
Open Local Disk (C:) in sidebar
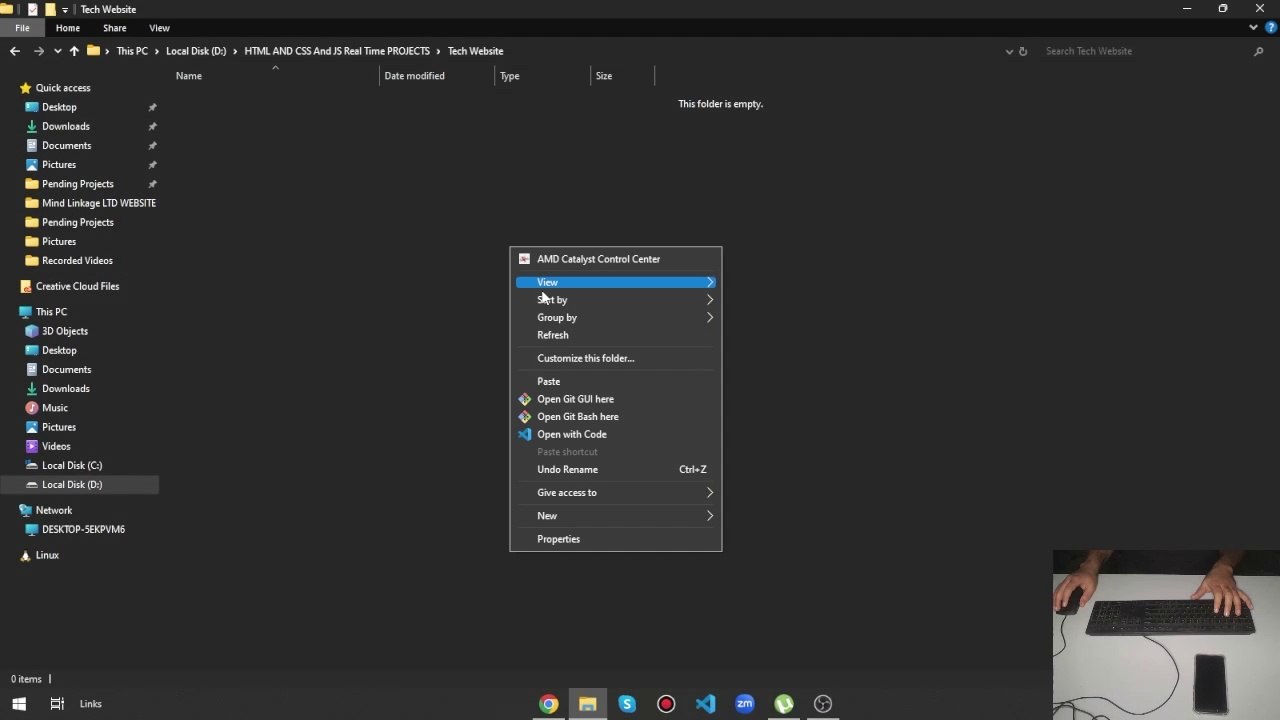click(x=72, y=466)
